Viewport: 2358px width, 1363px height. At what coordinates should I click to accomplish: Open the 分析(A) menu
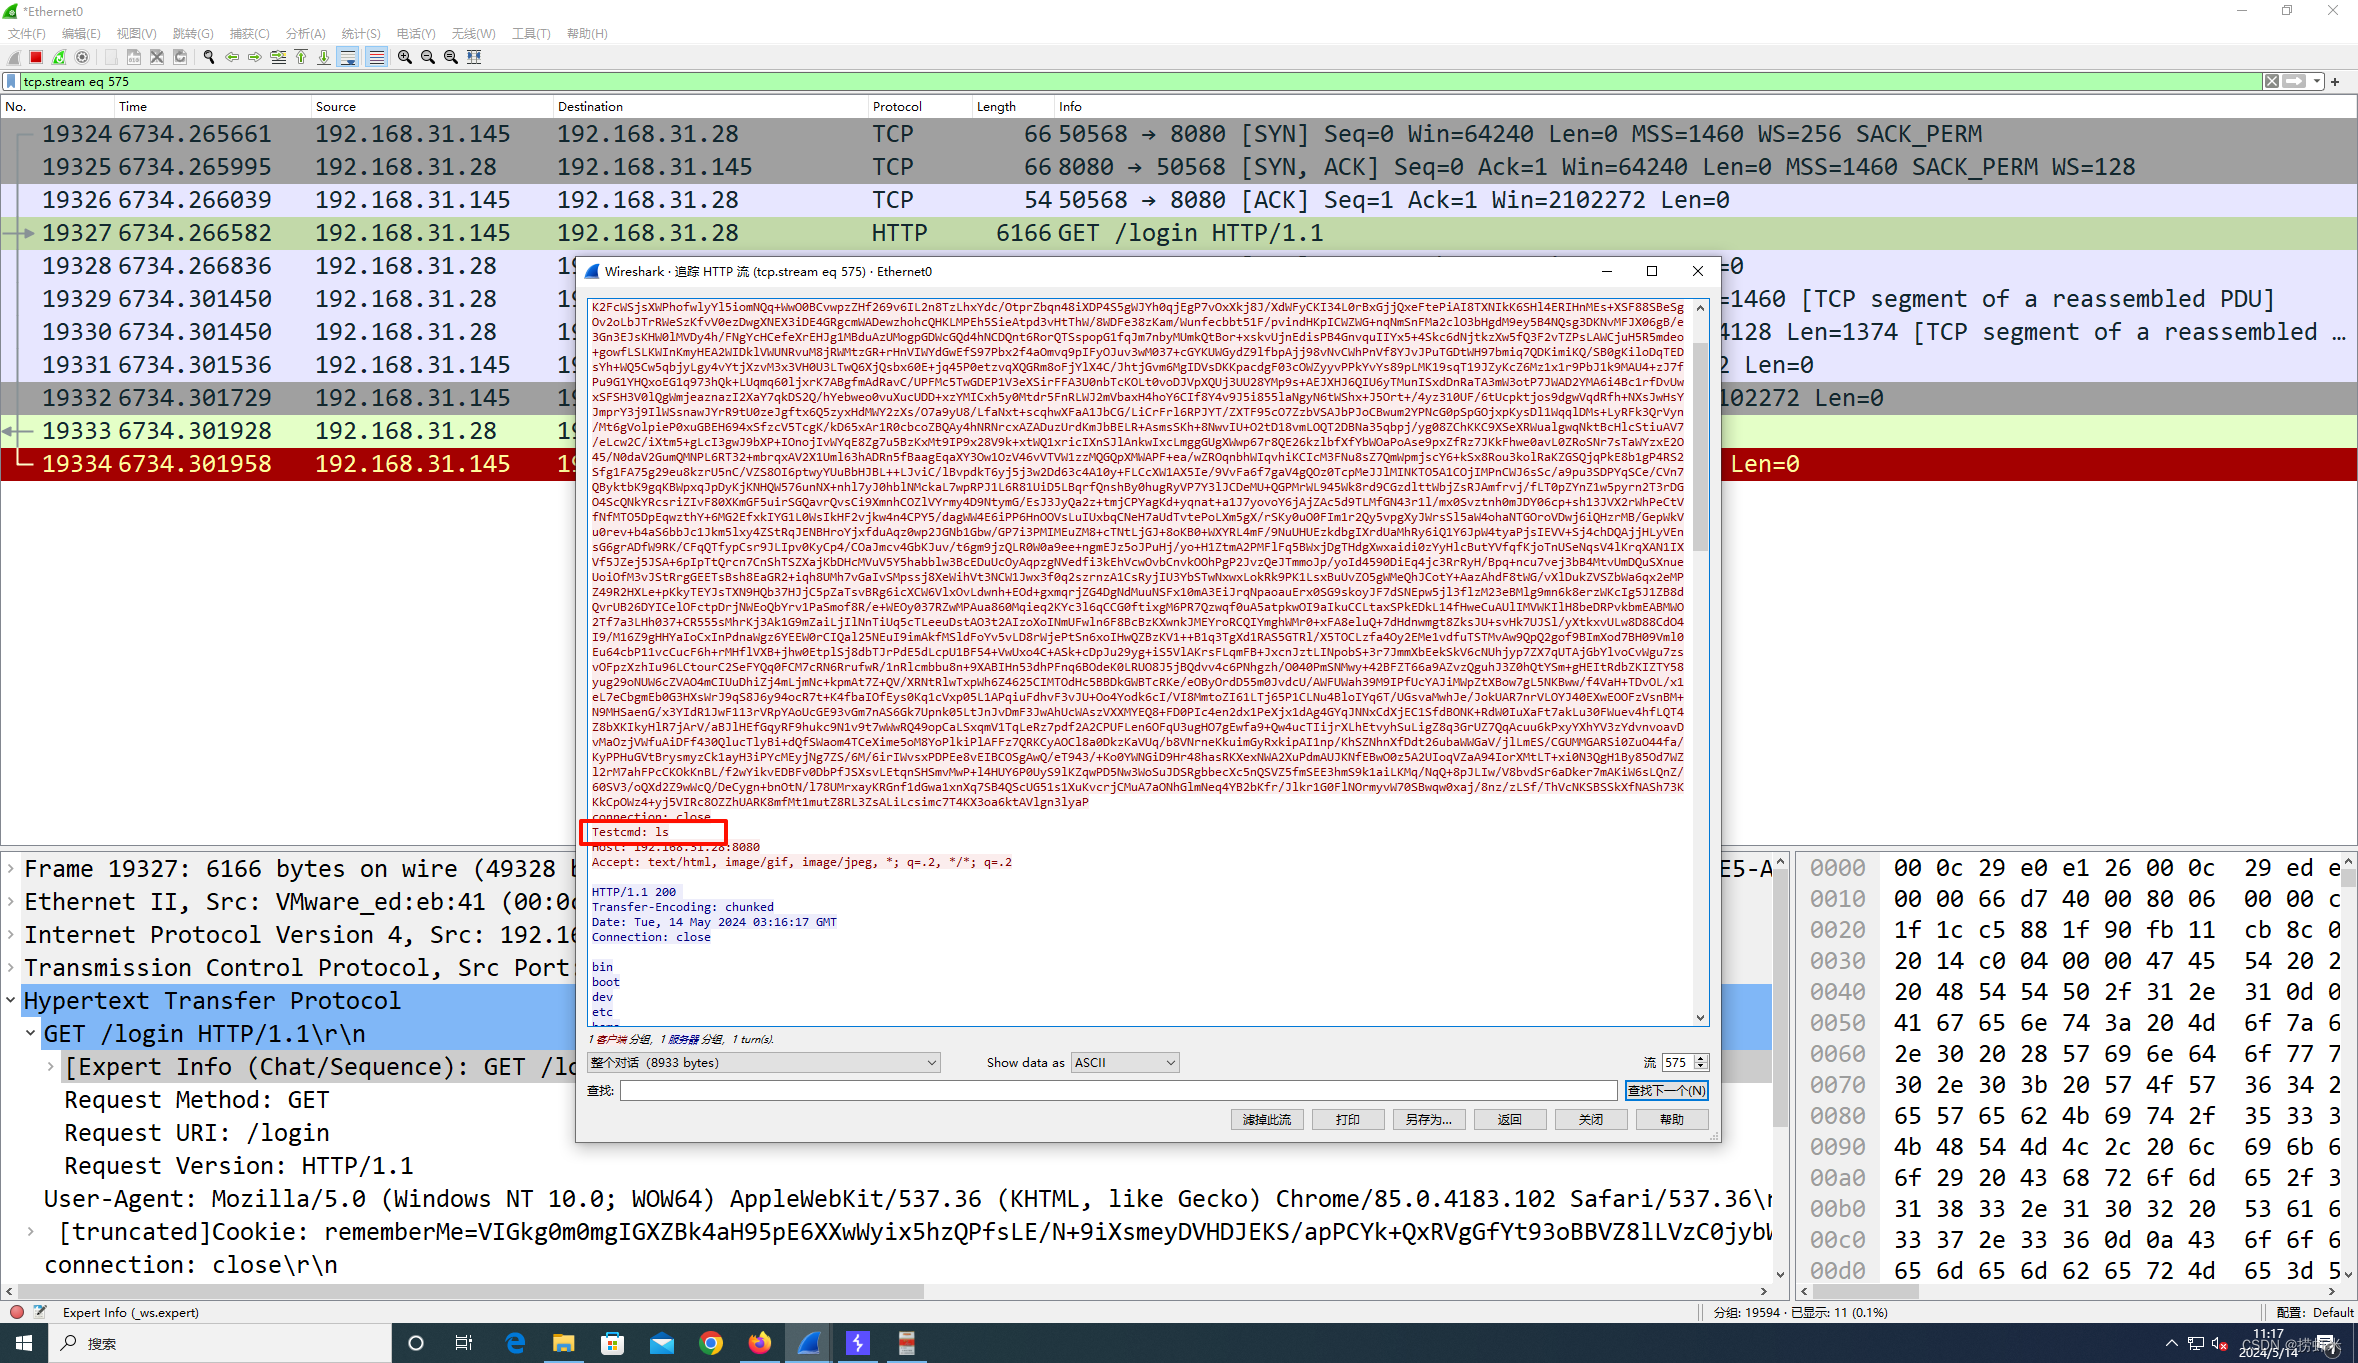coord(305,33)
